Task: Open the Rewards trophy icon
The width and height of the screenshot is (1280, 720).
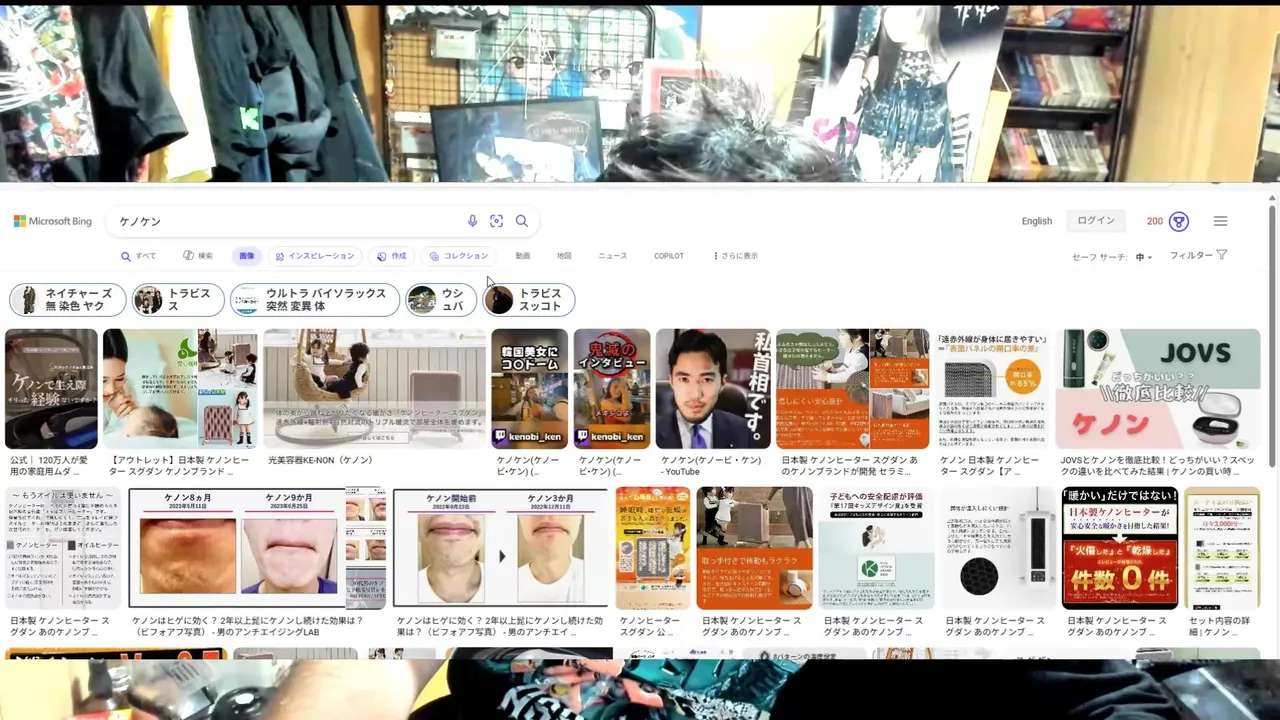Action: tap(1179, 221)
